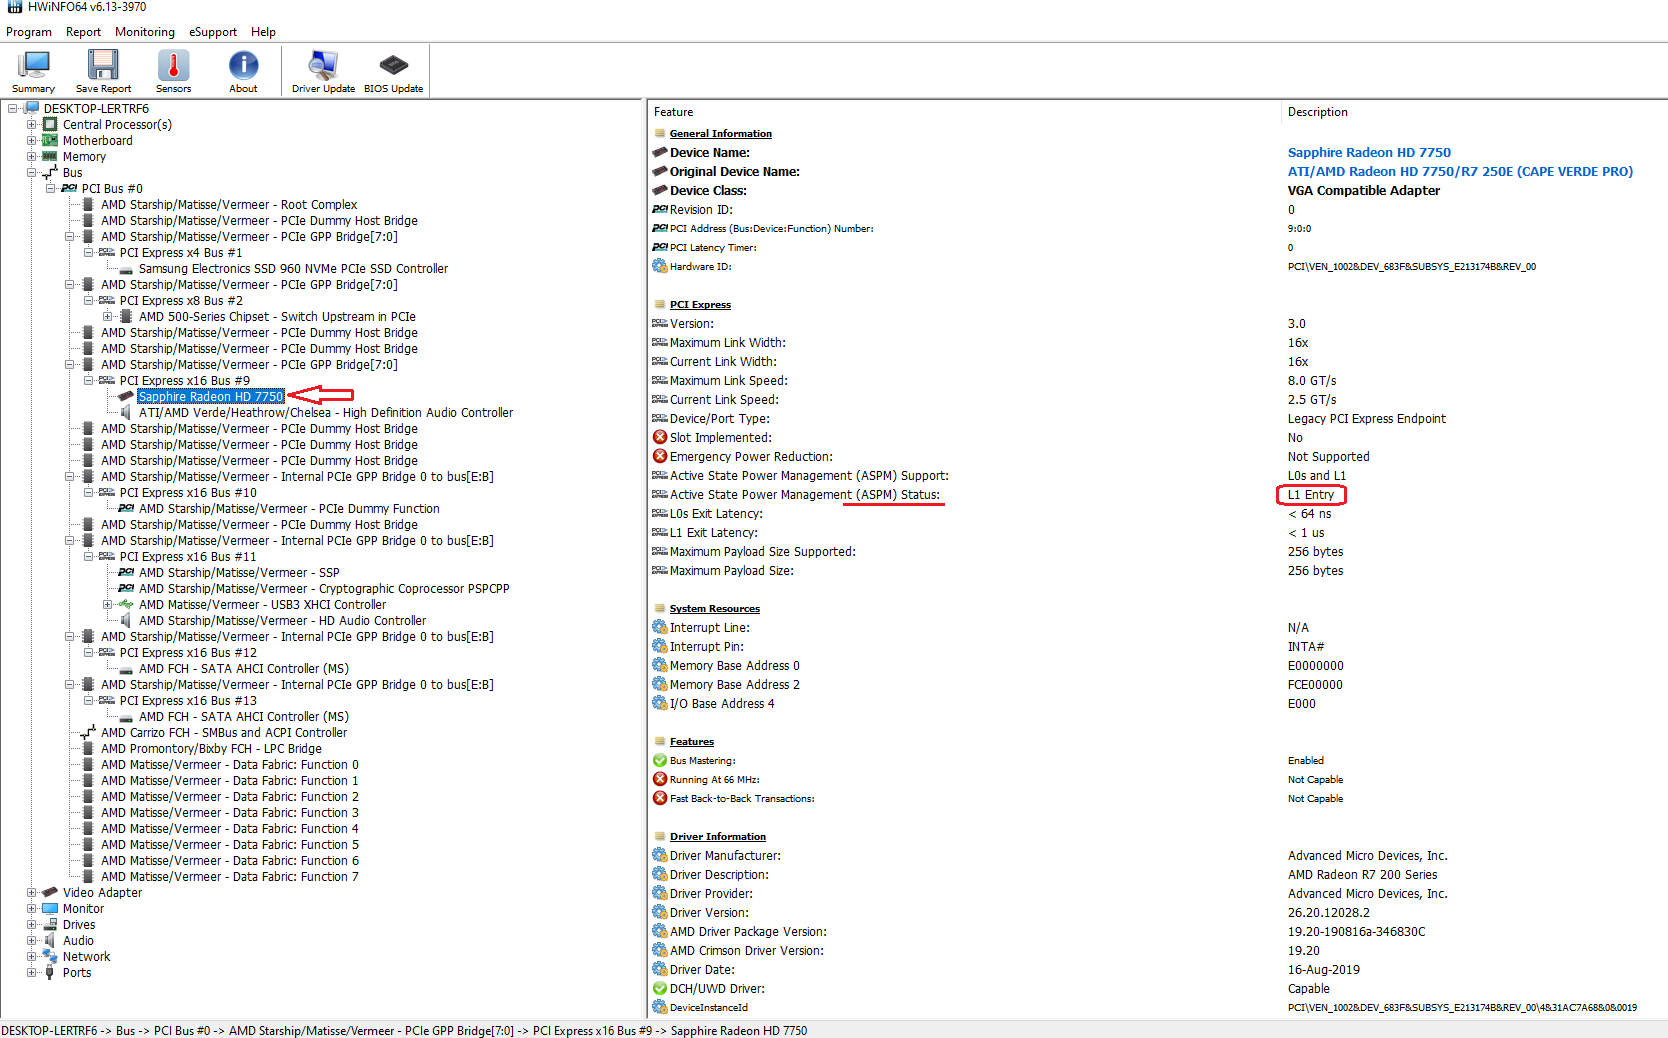Click the Memory module icon
Image resolution: width=1668 pixels, height=1038 pixels.
[x=50, y=157]
